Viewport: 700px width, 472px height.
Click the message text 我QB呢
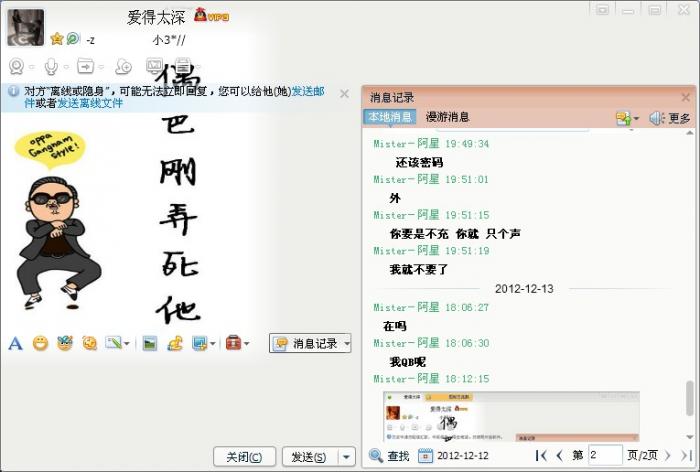(x=408, y=362)
